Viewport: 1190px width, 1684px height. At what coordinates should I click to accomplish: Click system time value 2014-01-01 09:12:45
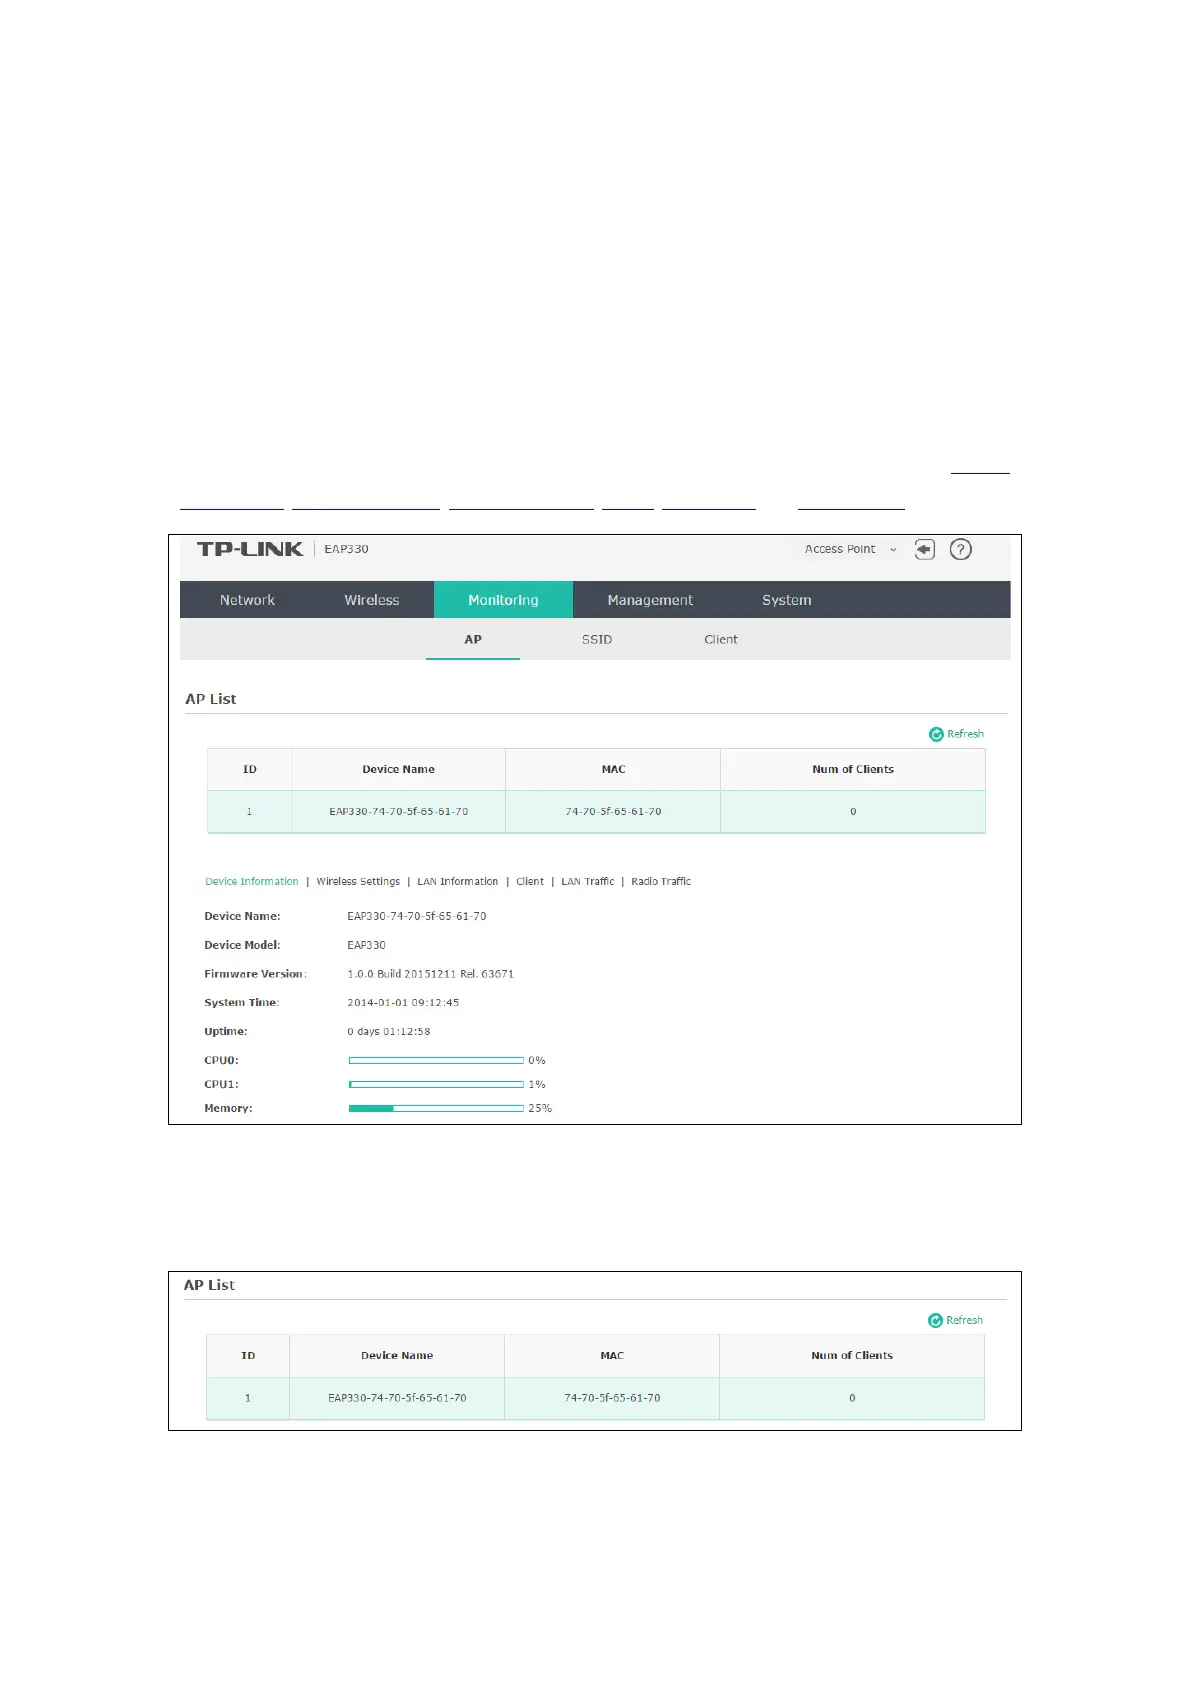[x=403, y=1002]
